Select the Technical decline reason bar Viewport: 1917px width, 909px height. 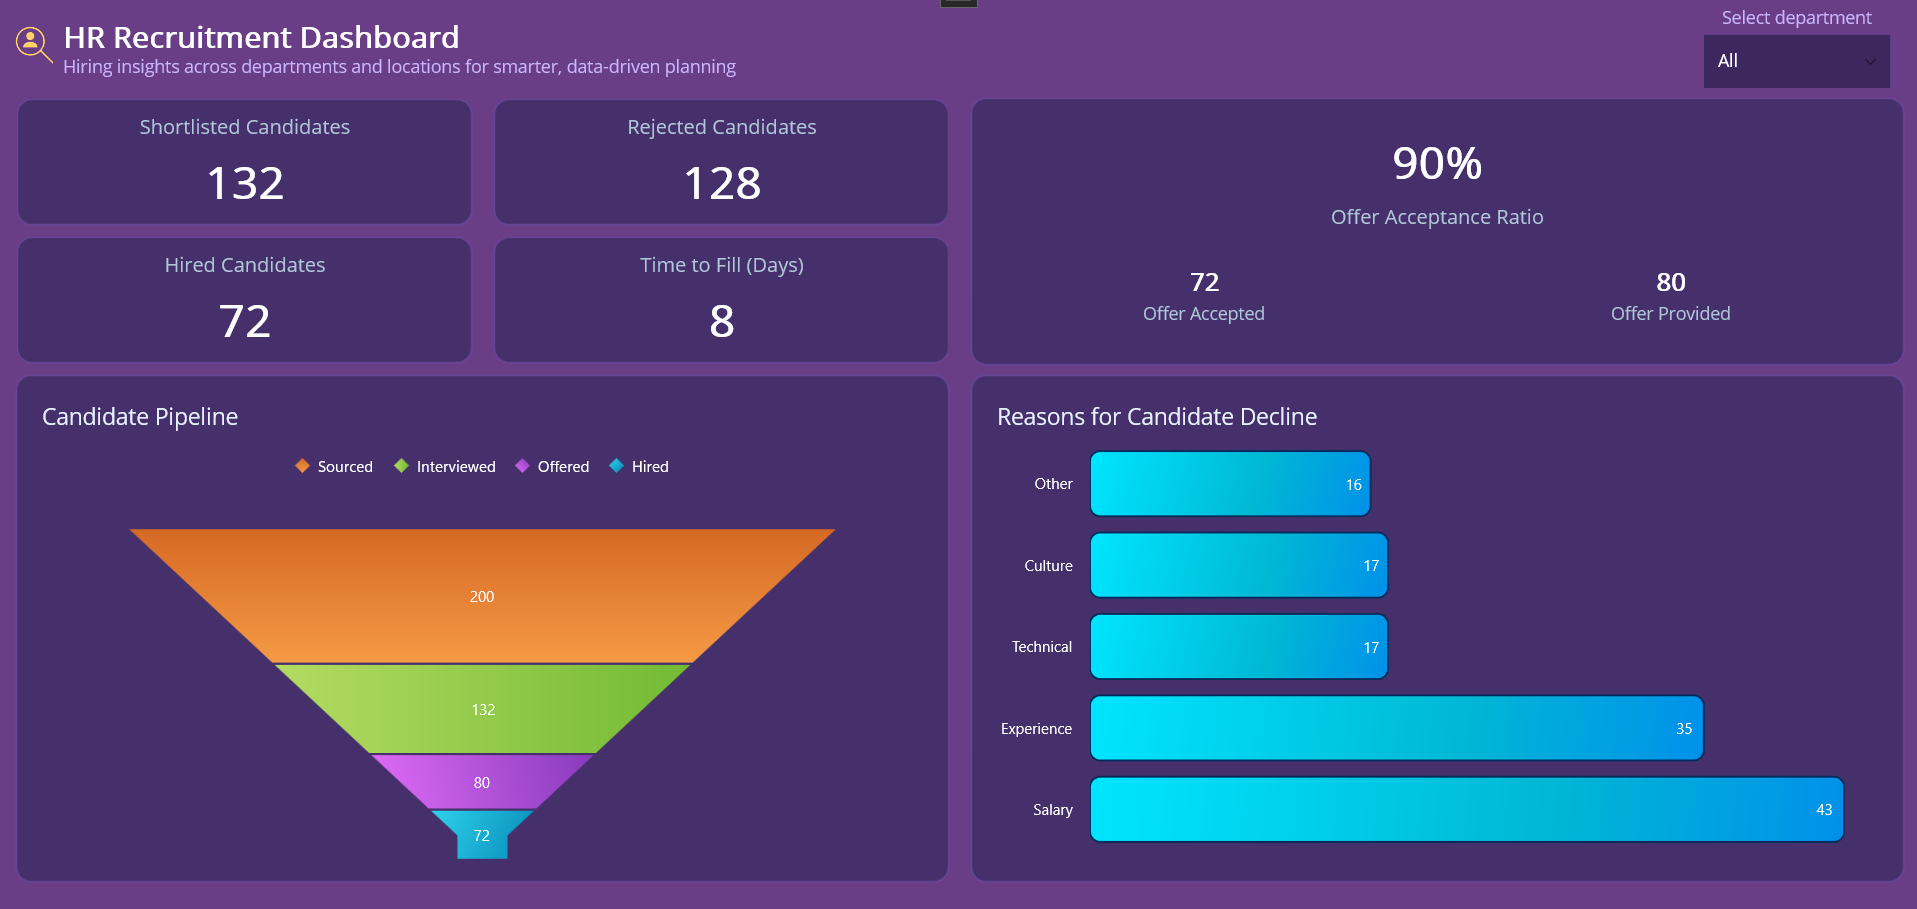point(1239,647)
